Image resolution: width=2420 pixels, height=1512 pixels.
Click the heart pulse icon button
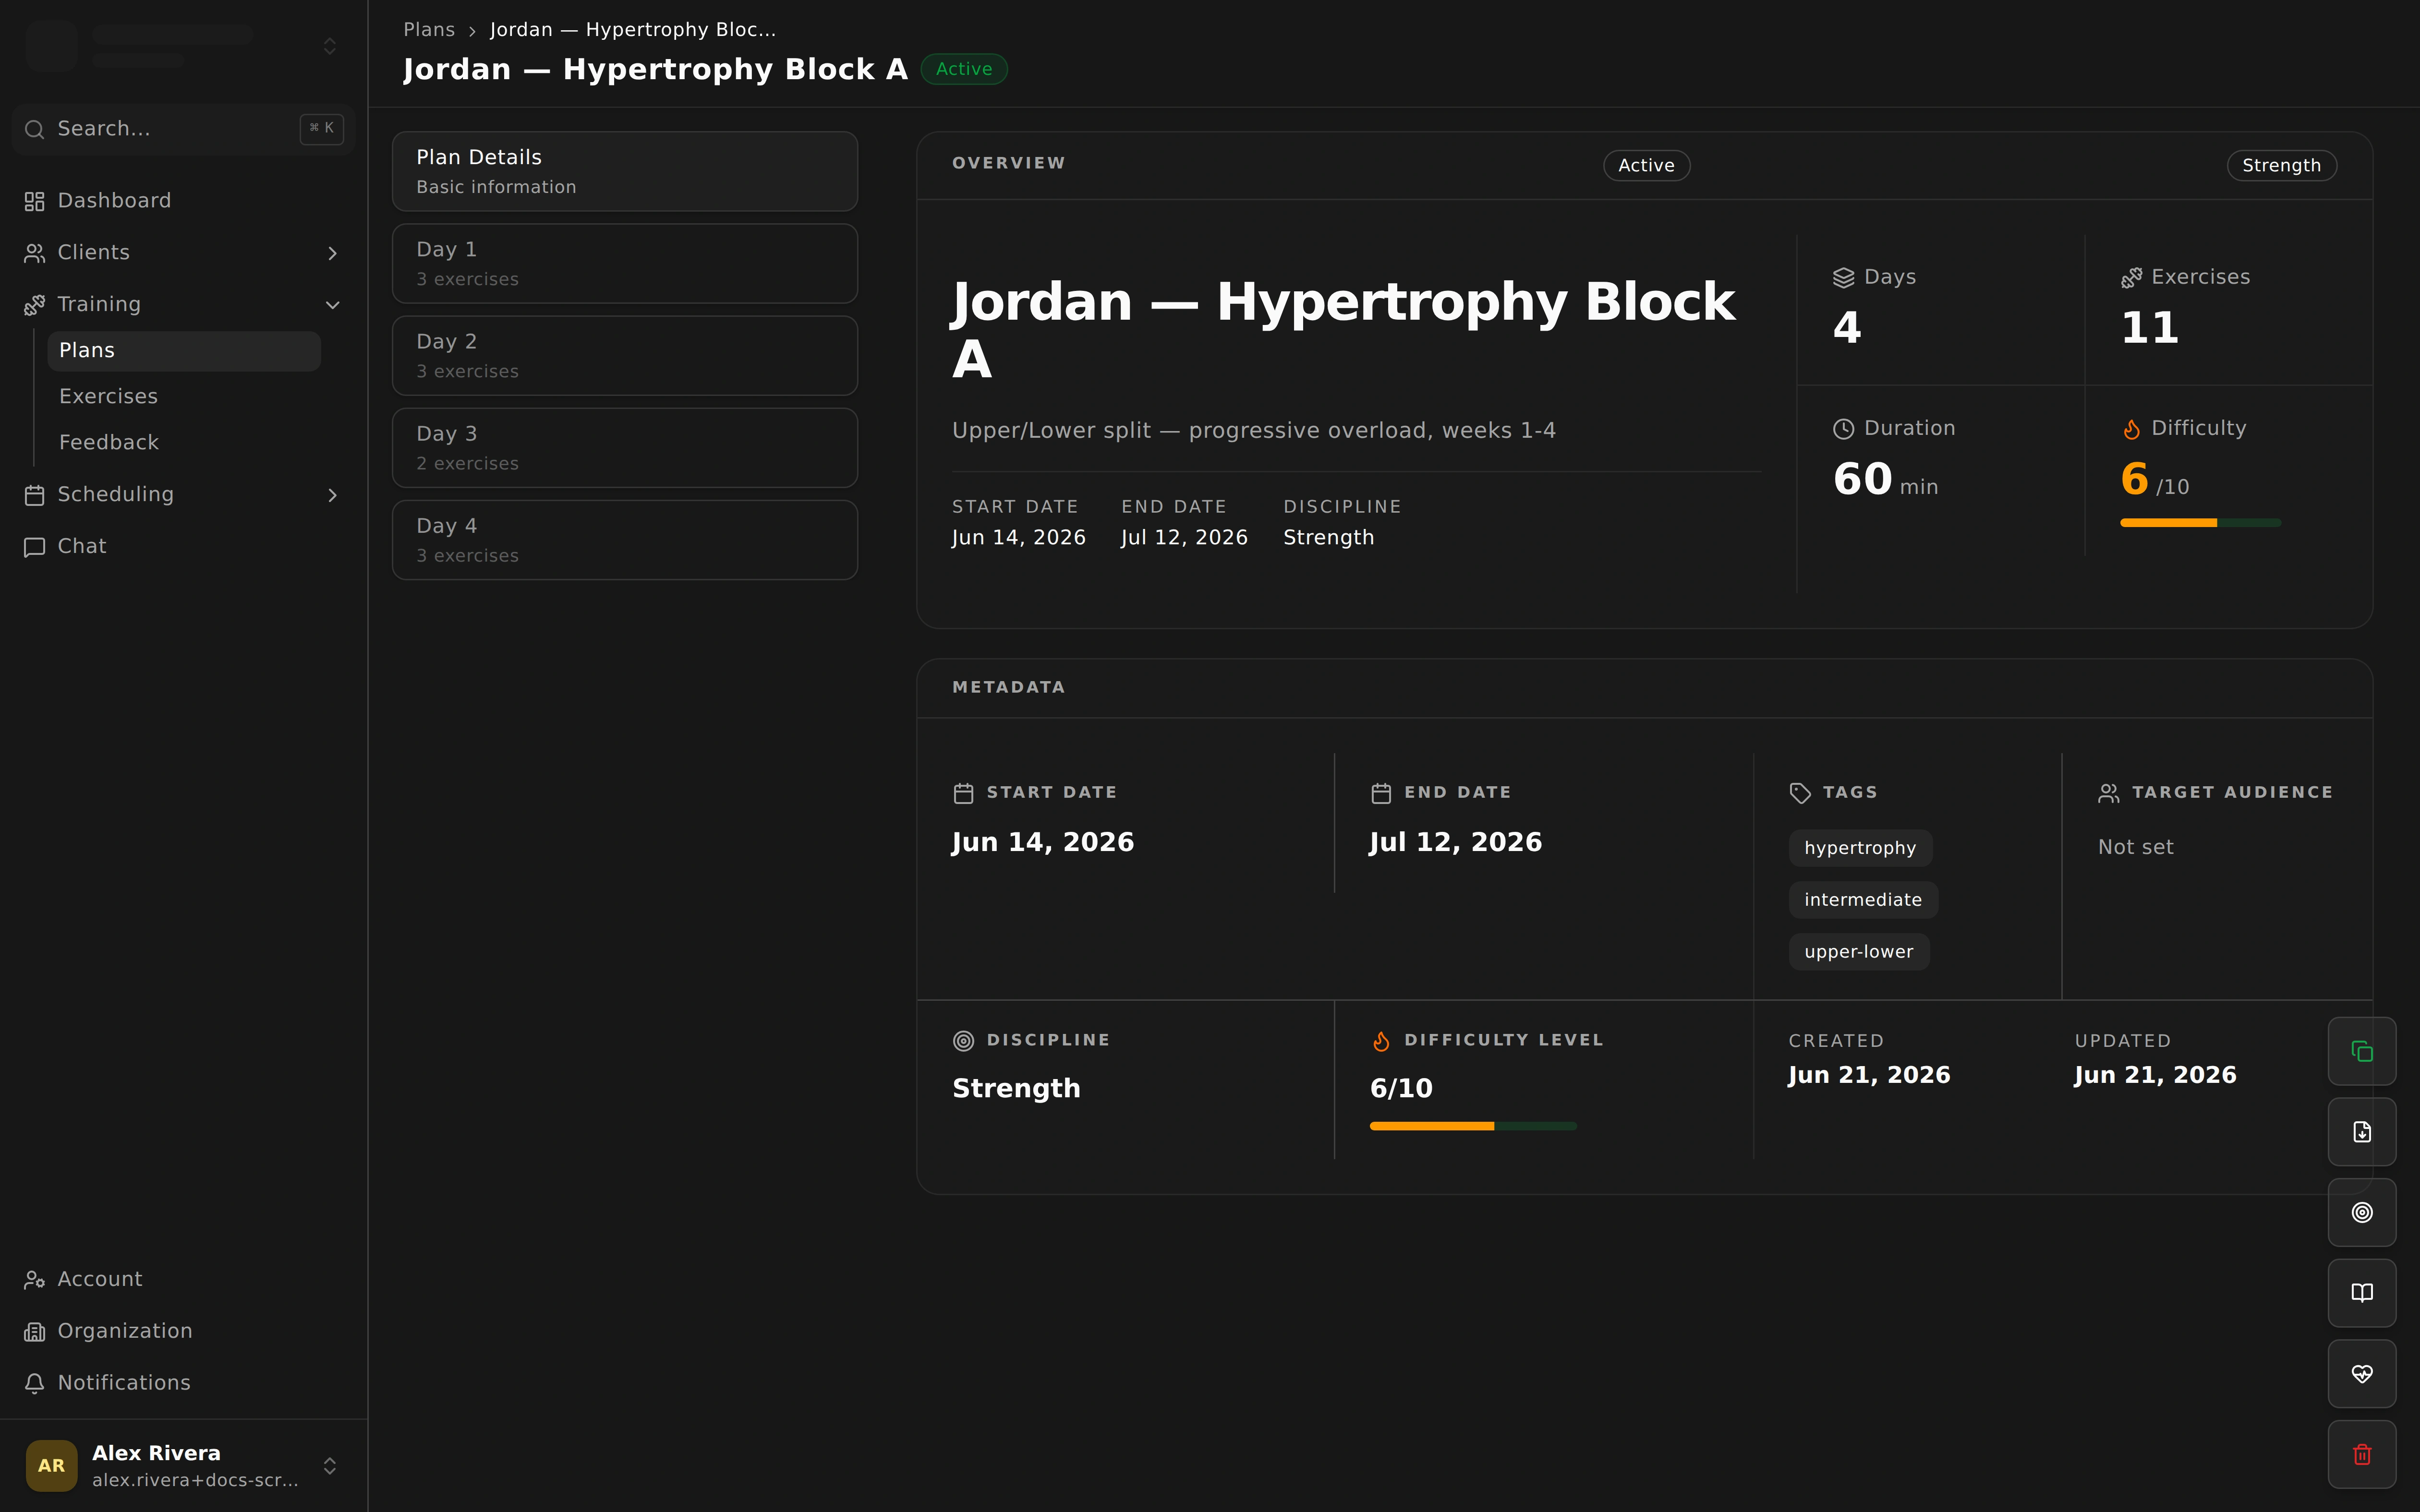coord(2362,1374)
